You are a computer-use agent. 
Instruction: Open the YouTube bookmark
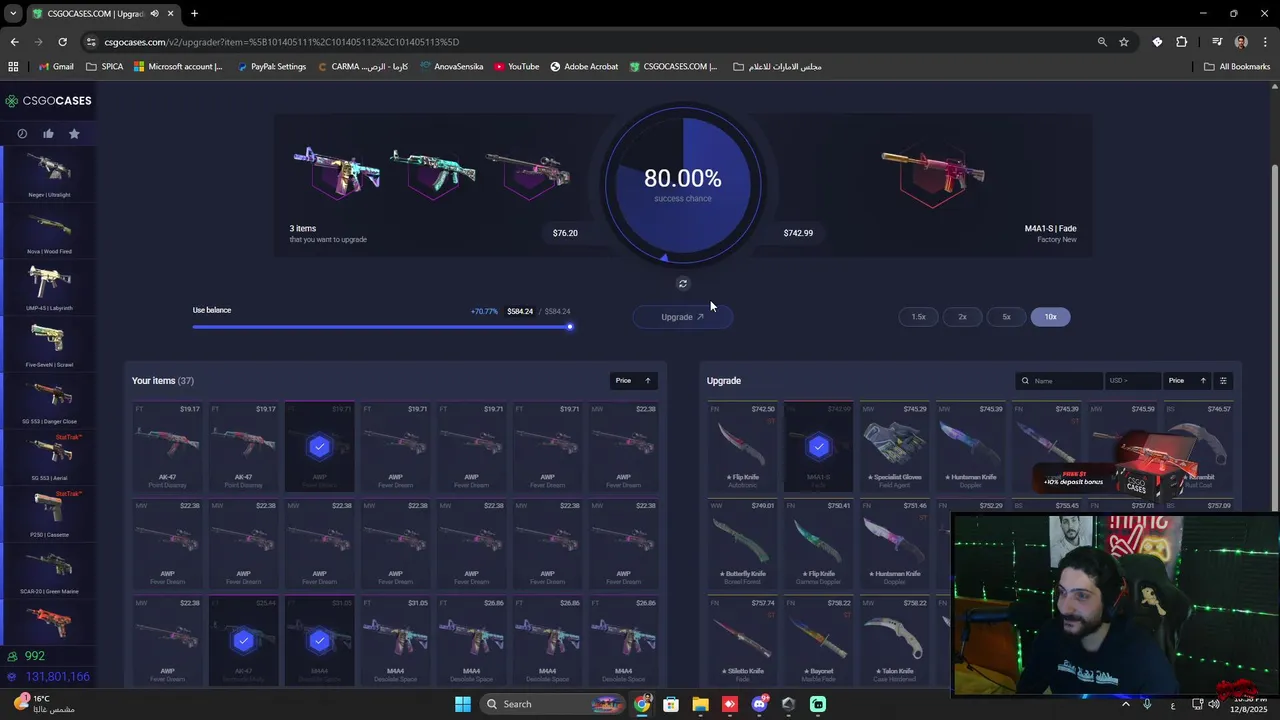[x=516, y=67]
